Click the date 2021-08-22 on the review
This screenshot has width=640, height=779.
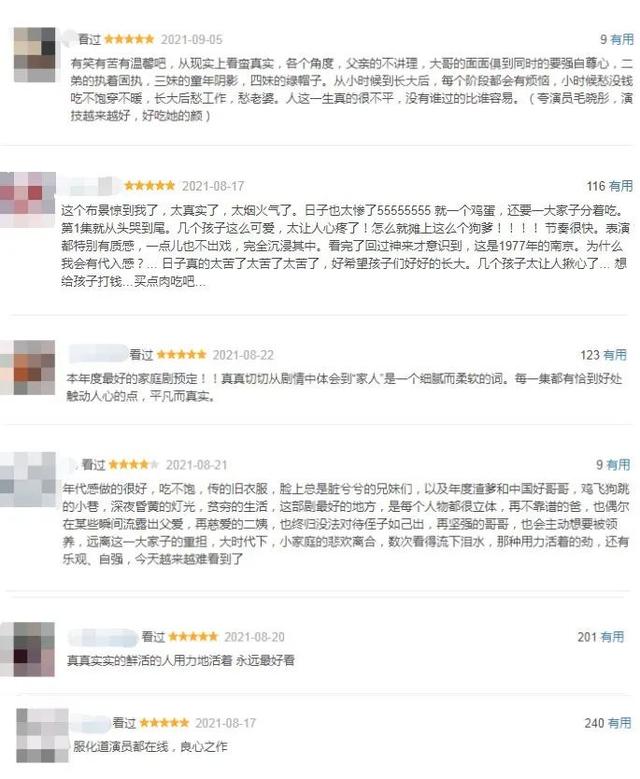point(243,355)
